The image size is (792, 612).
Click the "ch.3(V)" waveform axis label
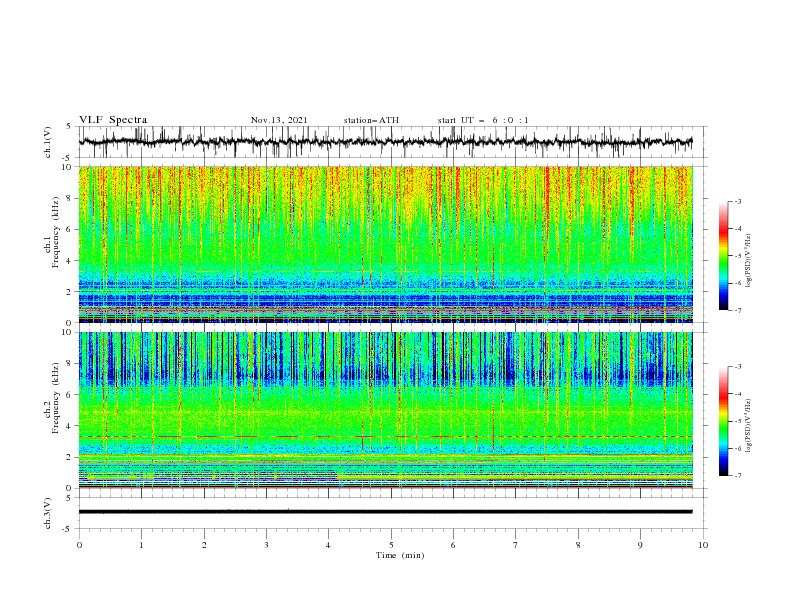48,513
